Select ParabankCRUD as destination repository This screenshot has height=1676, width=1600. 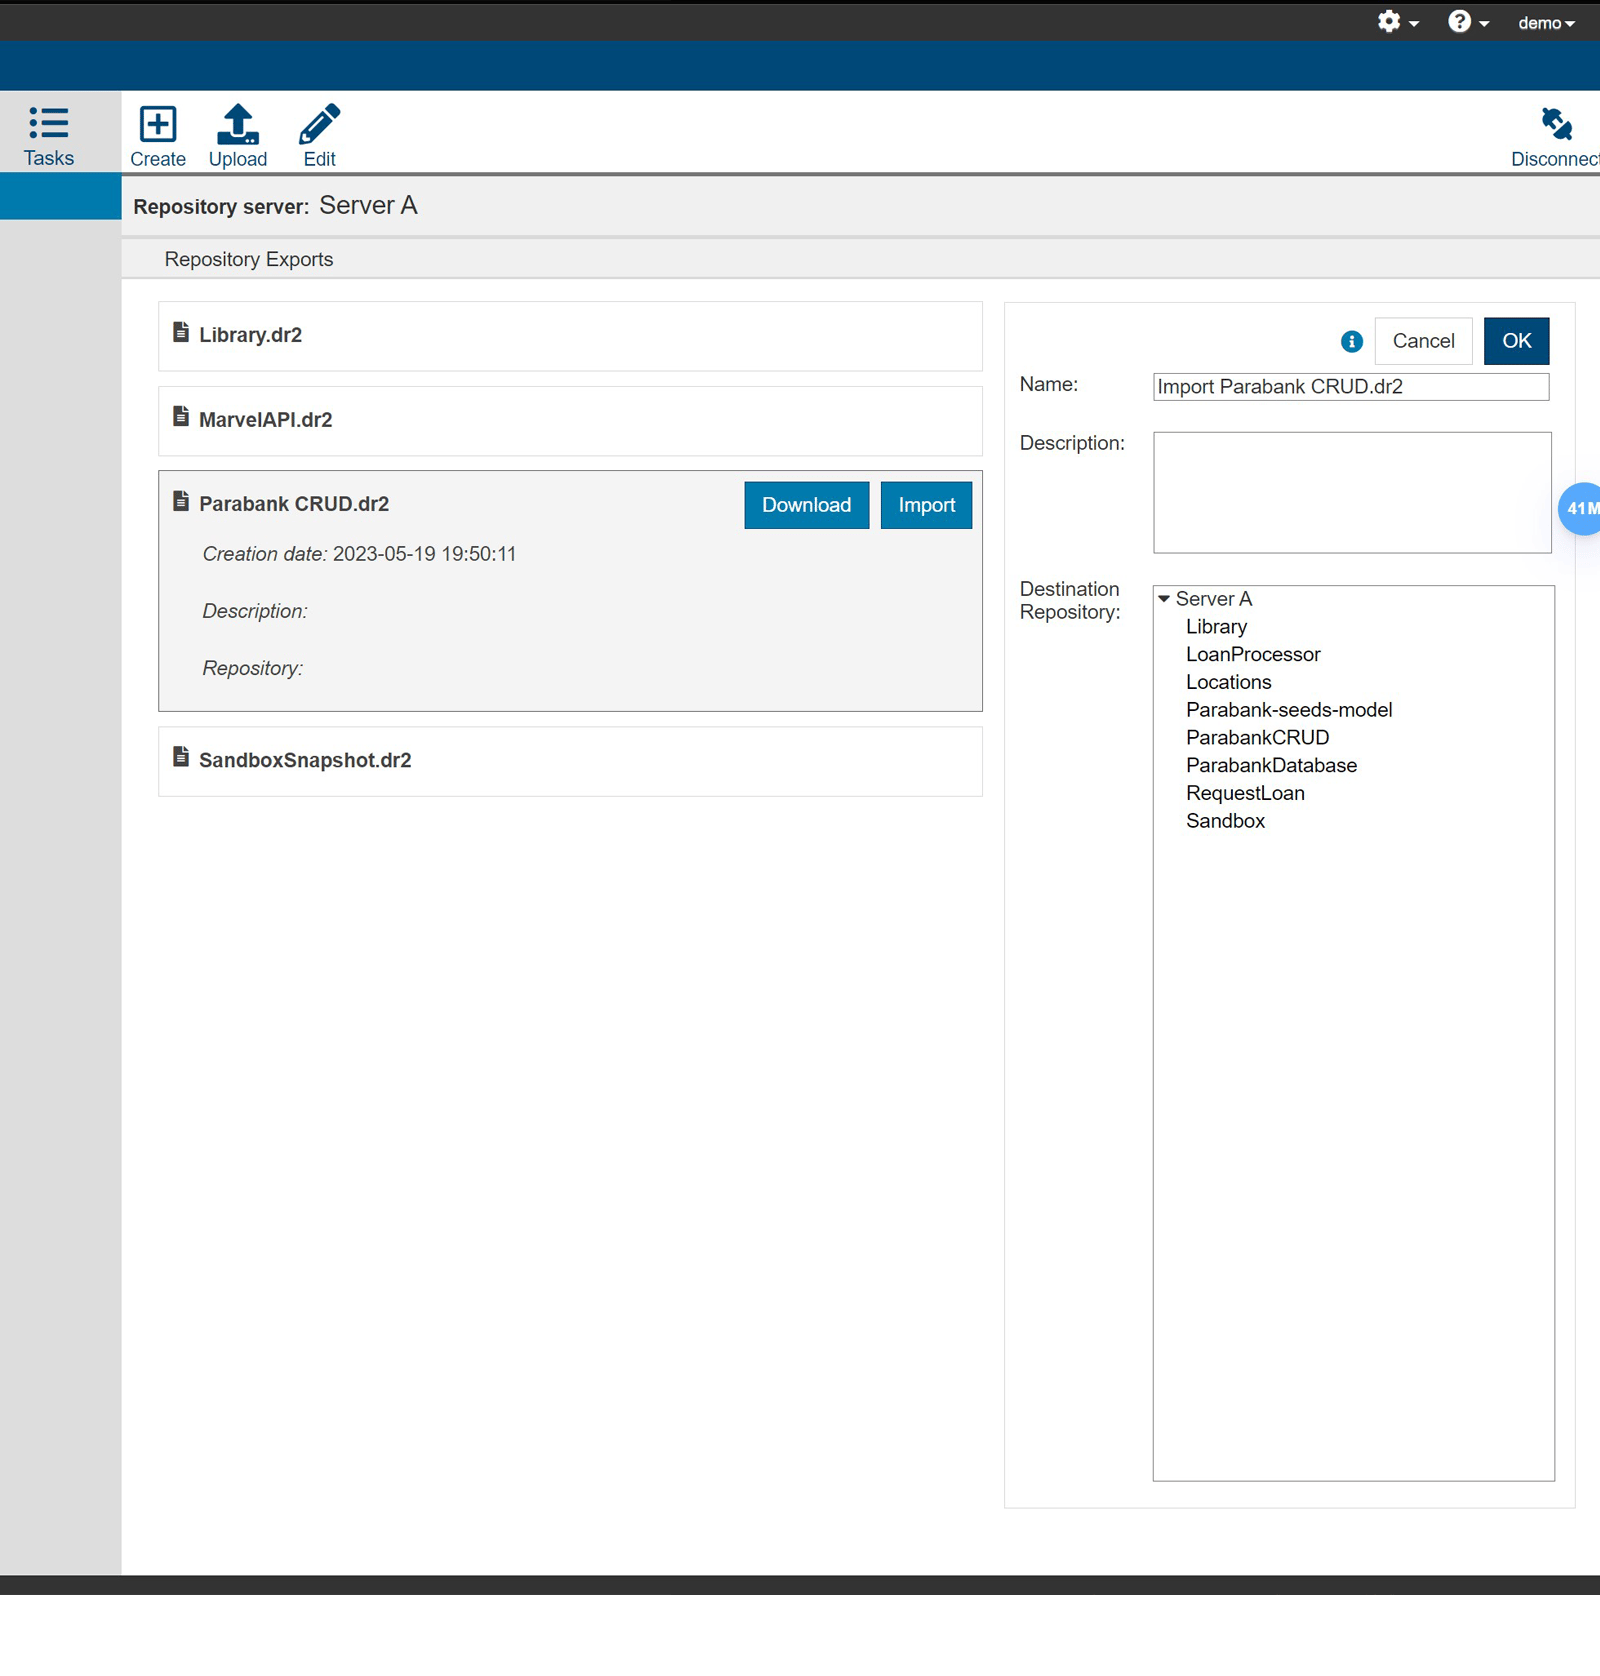click(1257, 737)
